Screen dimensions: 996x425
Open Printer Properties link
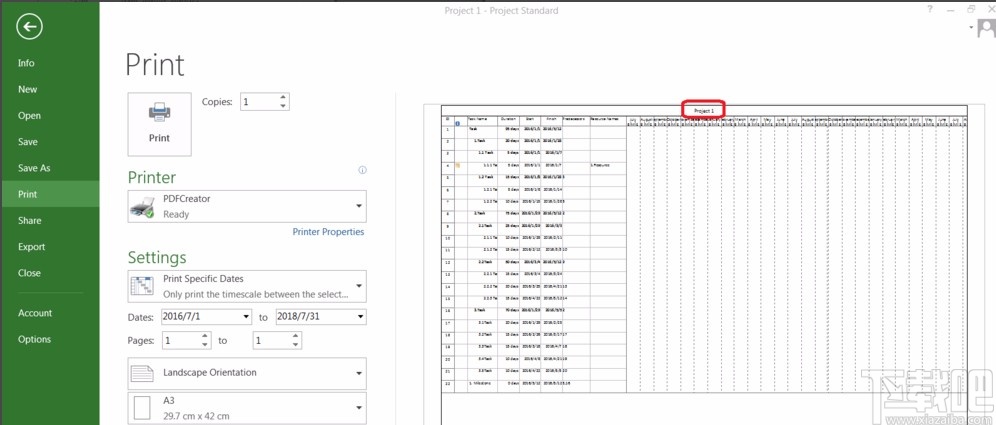[328, 232]
